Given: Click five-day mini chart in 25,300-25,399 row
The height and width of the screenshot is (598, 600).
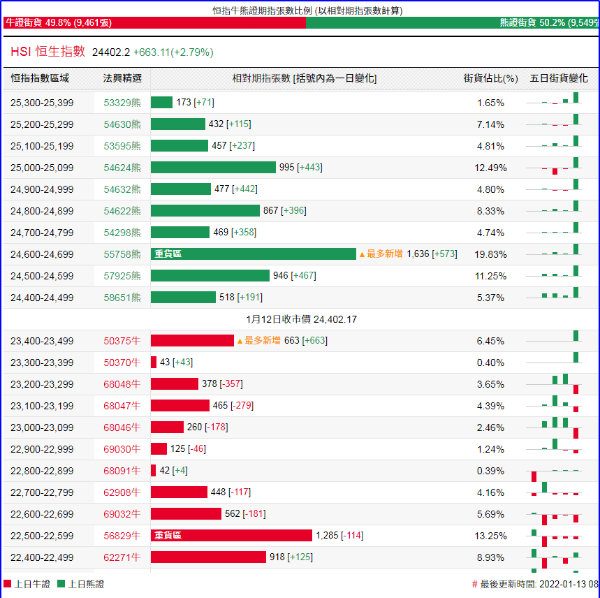Looking at the screenshot, I should [554, 98].
